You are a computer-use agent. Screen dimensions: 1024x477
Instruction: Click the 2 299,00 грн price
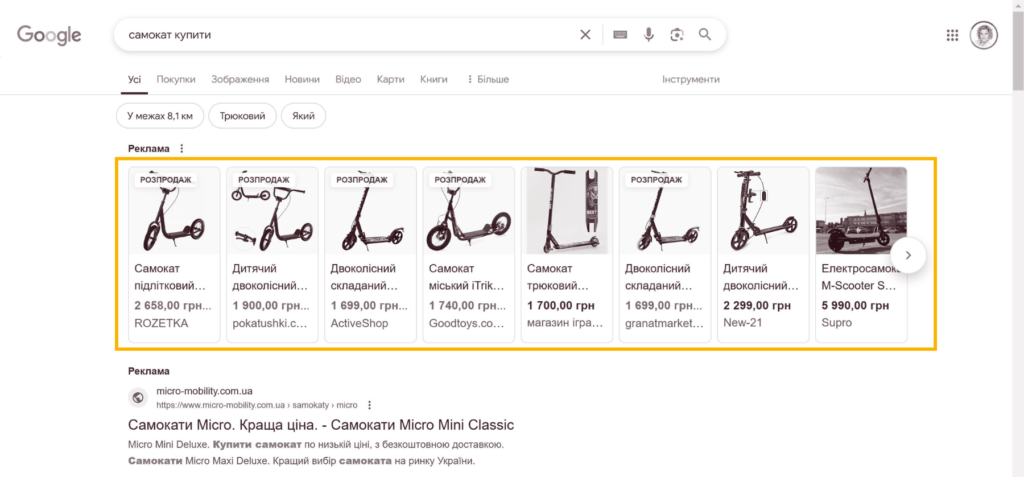pyautogui.click(x=758, y=305)
